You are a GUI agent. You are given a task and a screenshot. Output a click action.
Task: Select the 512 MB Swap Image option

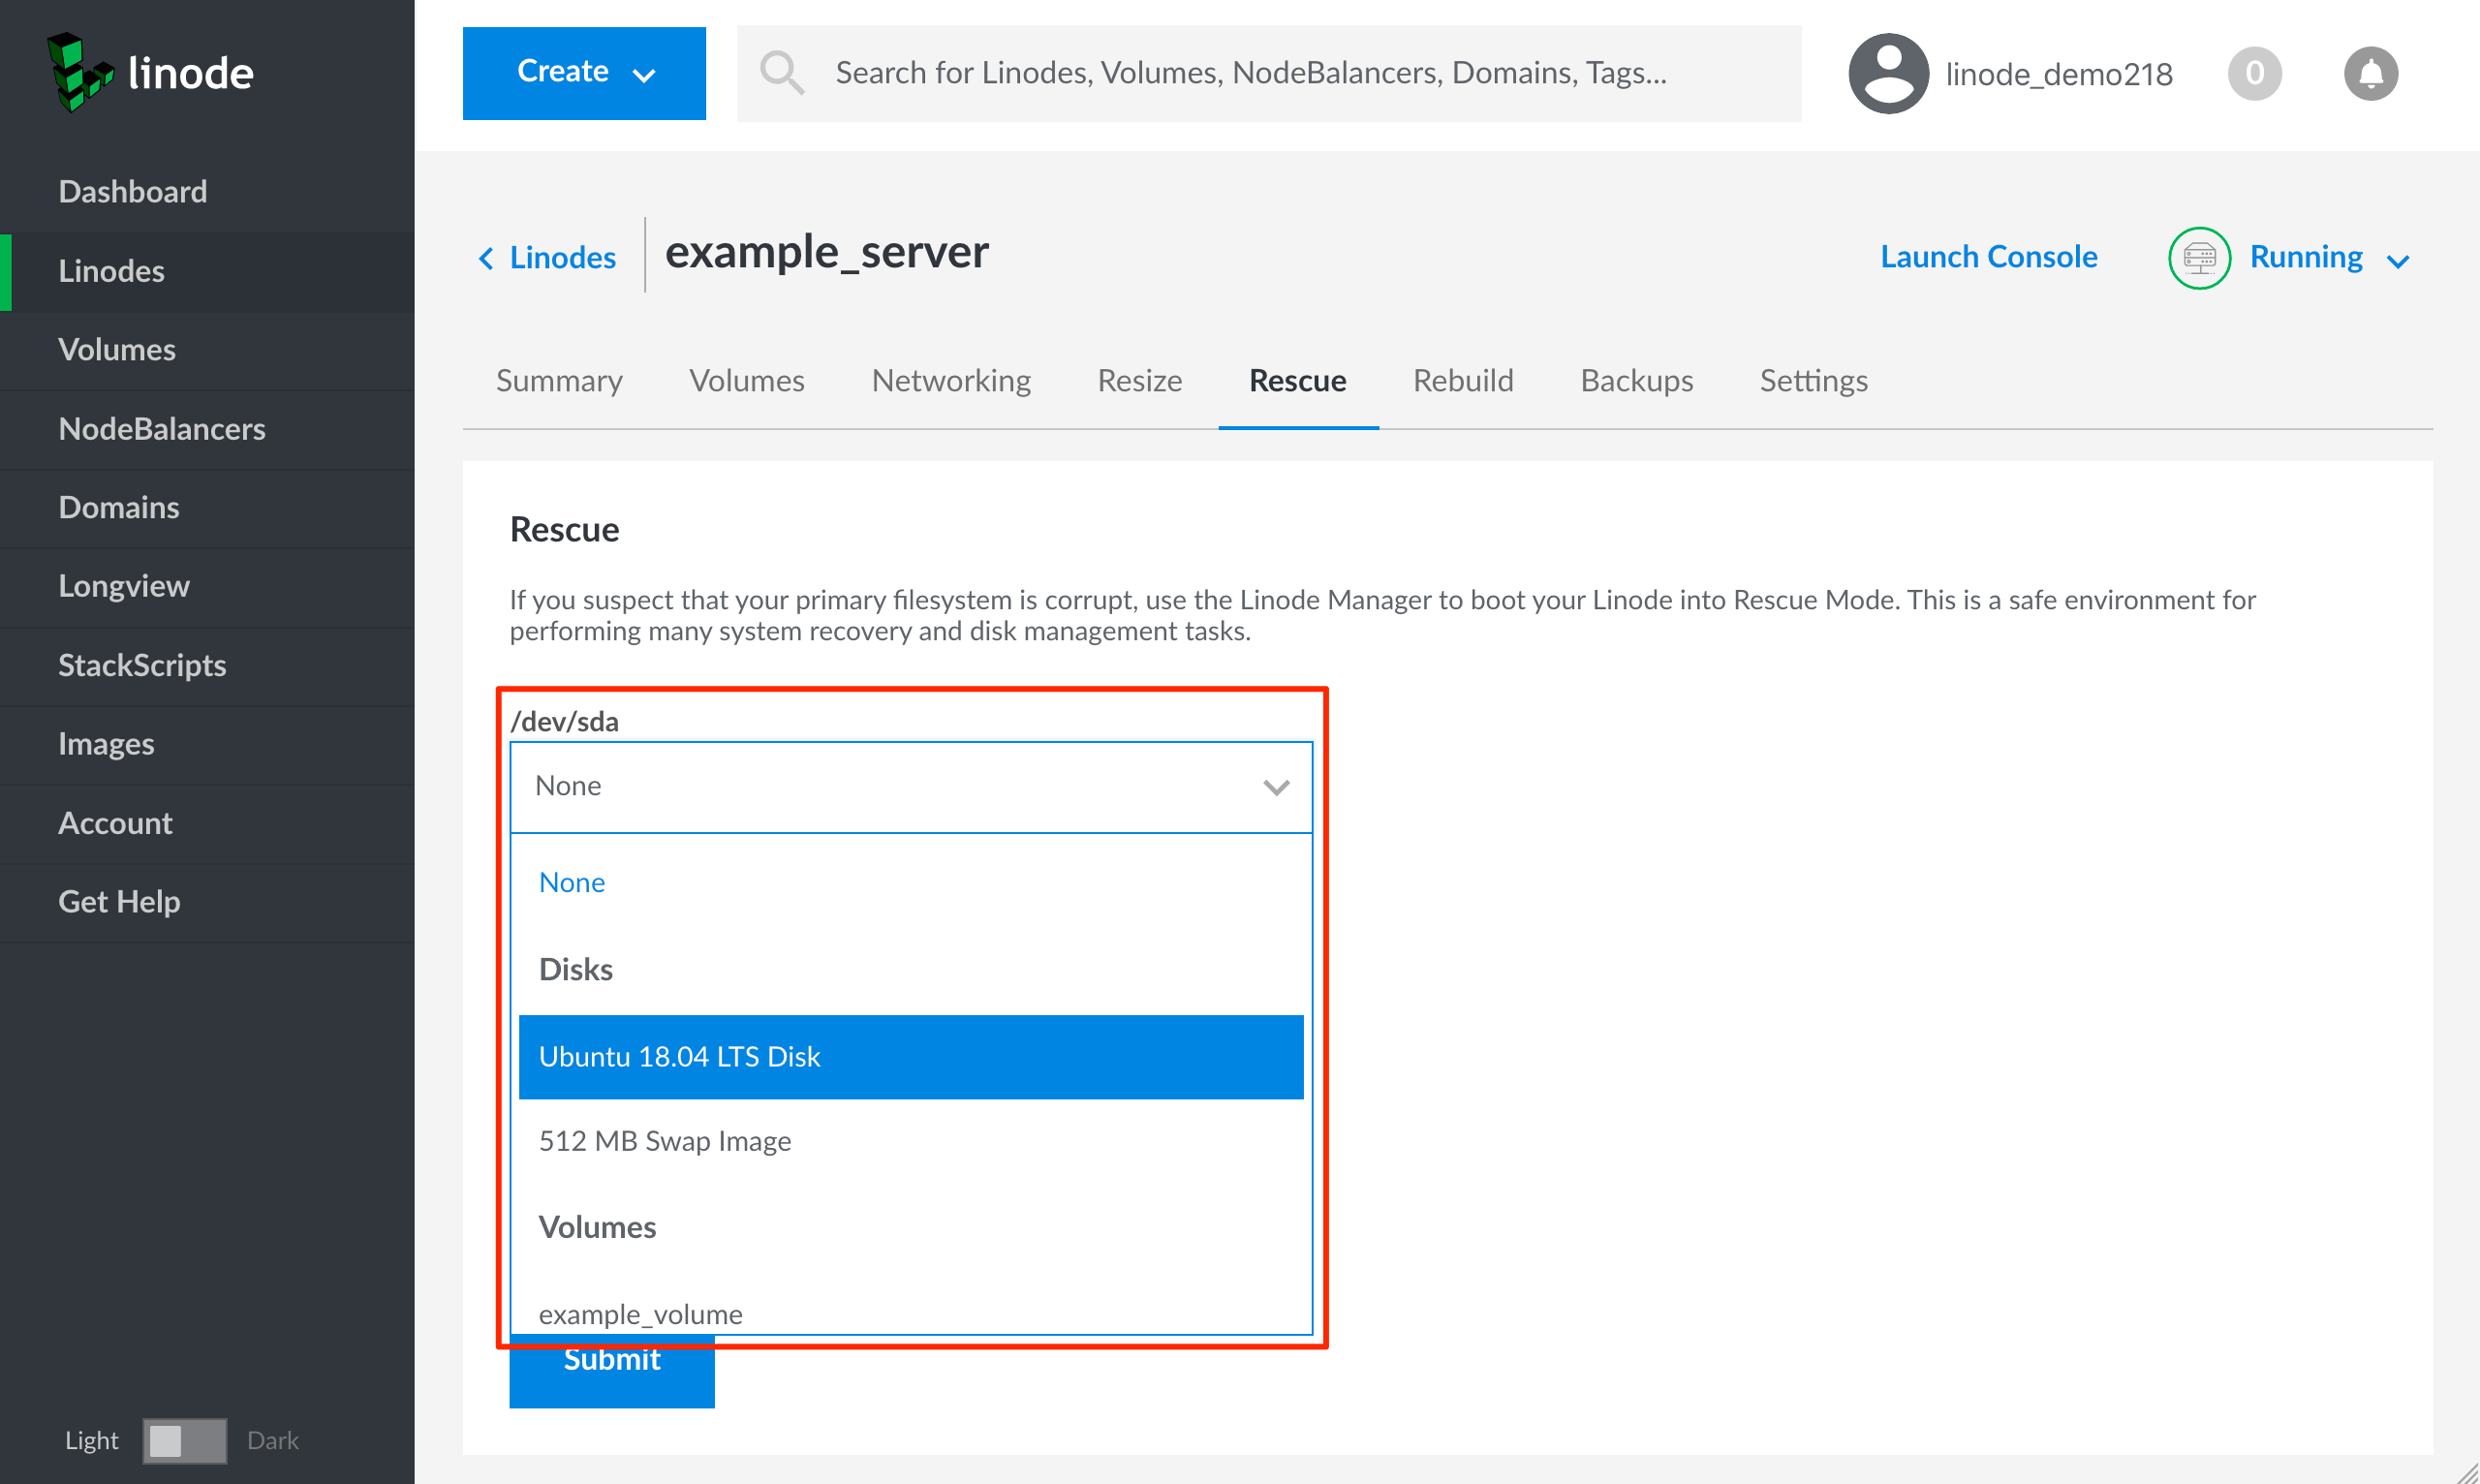tap(665, 1141)
